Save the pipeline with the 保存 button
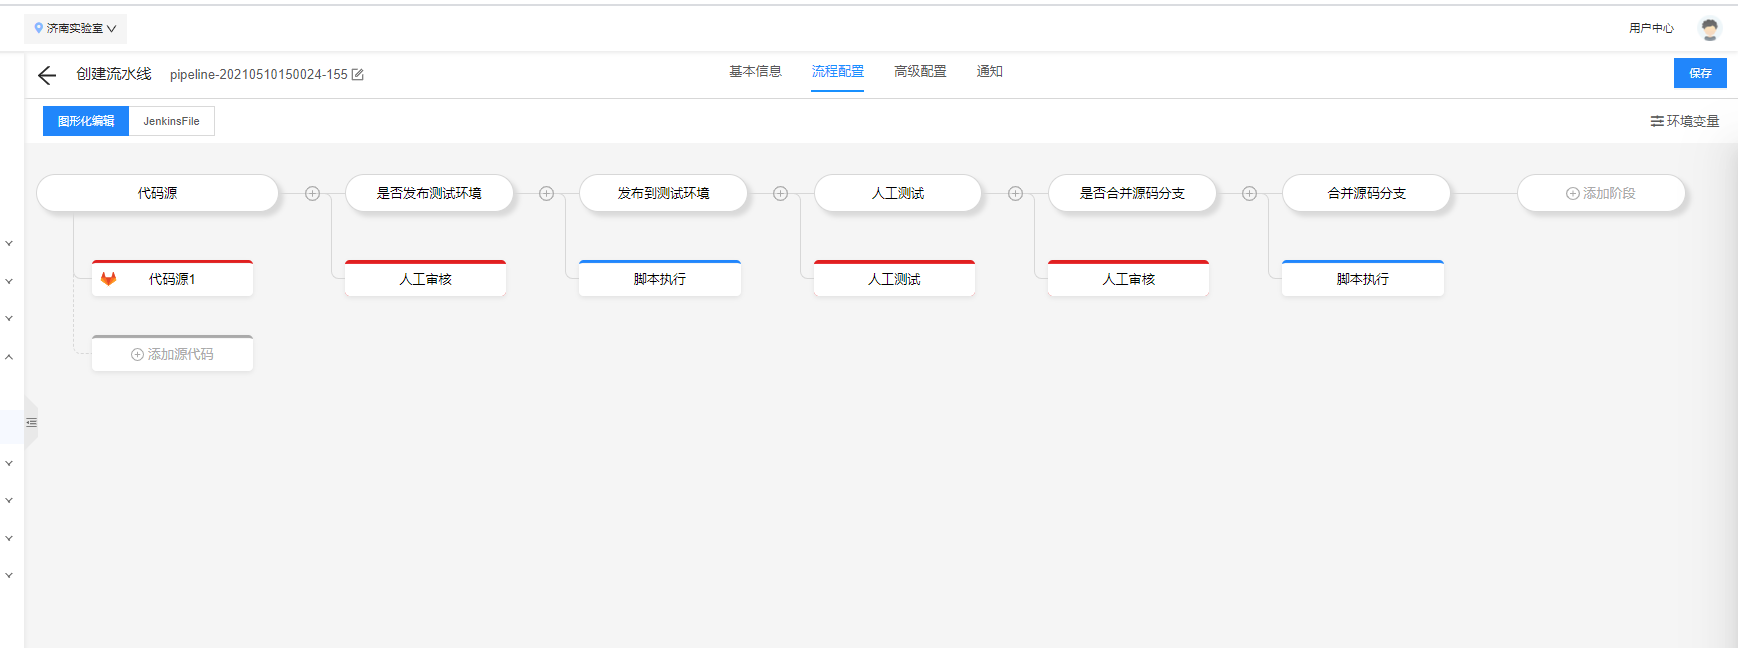Screen dimensions: 1738x648 1700,73
